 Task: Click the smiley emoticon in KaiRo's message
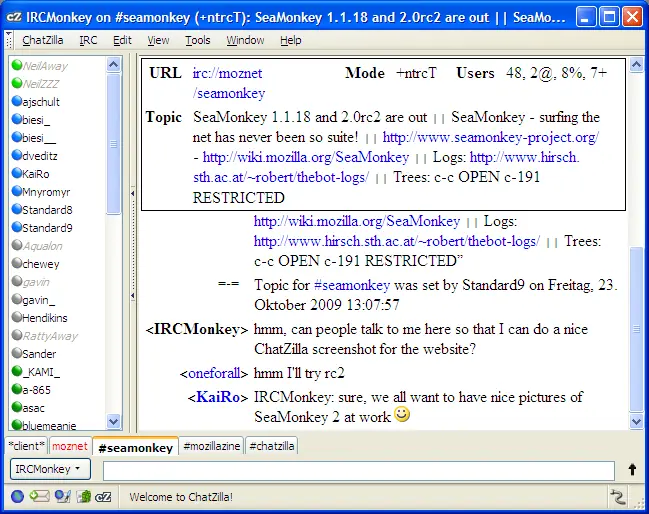(402, 414)
